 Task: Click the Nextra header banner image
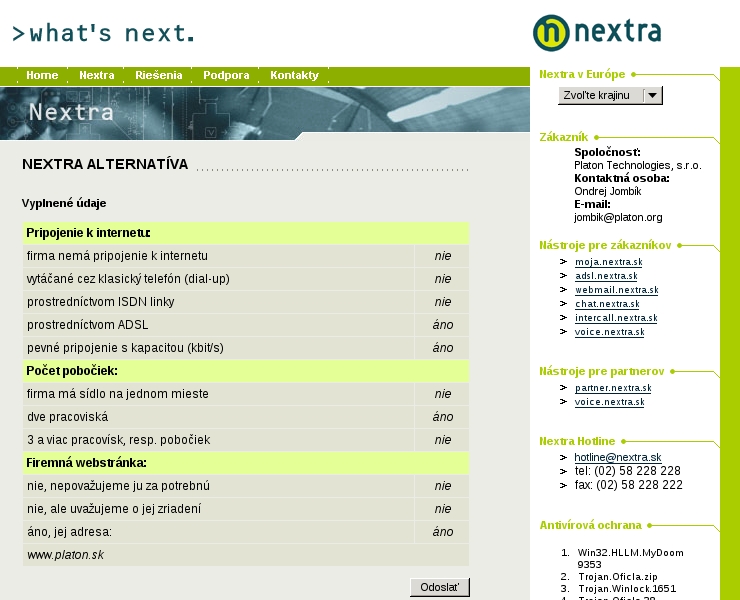point(265,113)
